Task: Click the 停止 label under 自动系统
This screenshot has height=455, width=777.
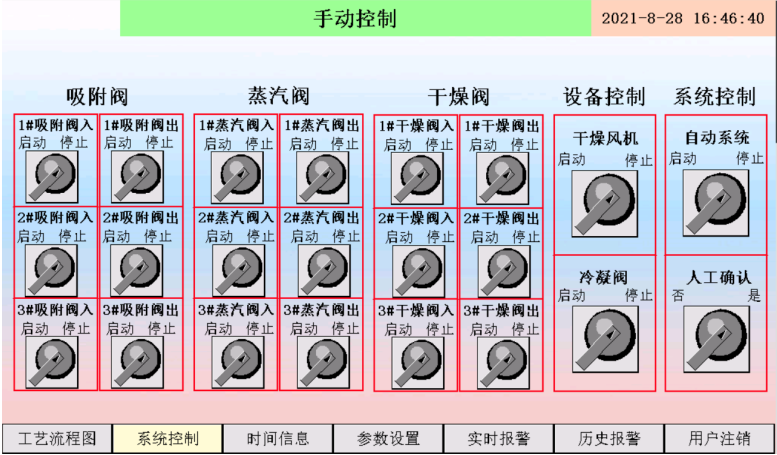Action: click(750, 159)
